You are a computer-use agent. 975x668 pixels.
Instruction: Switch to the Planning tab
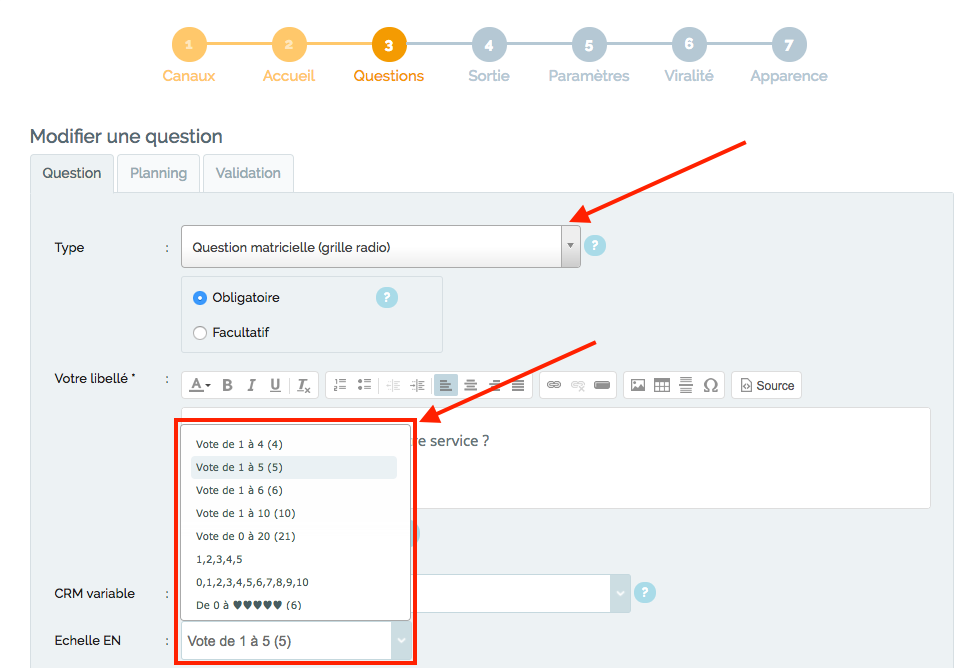click(159, 173)
